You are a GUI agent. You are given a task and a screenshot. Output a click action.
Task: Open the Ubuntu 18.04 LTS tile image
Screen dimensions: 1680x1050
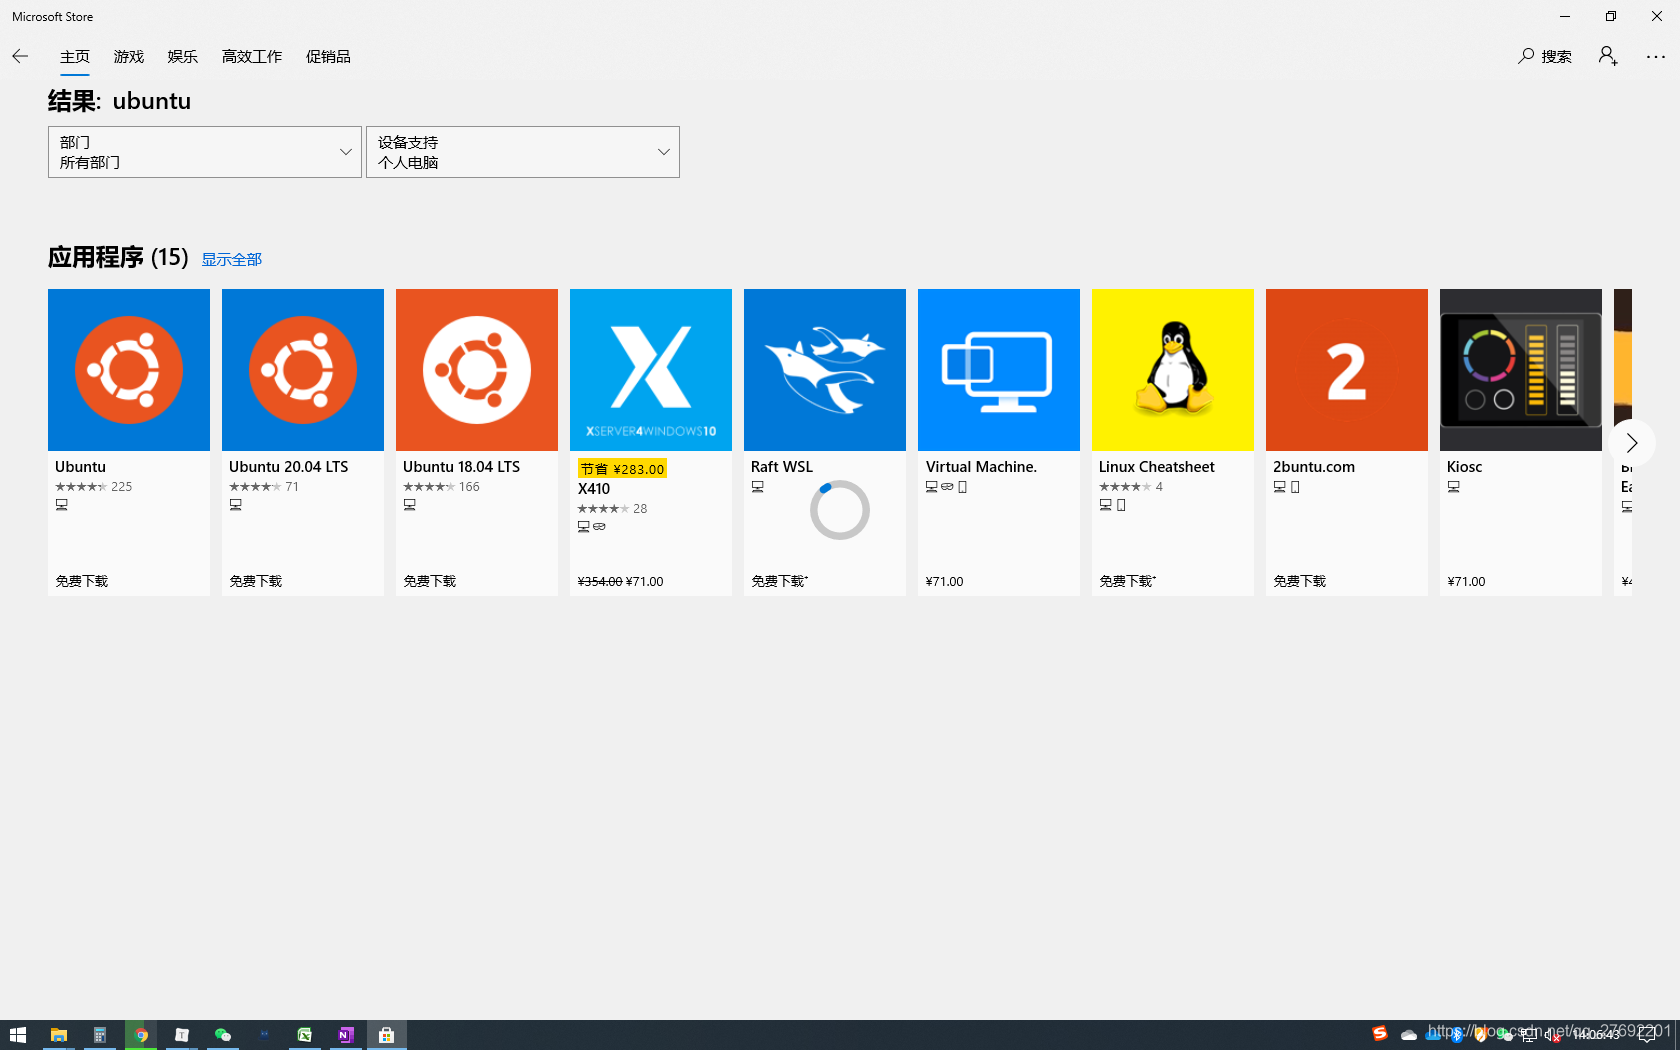pos(477,370)
